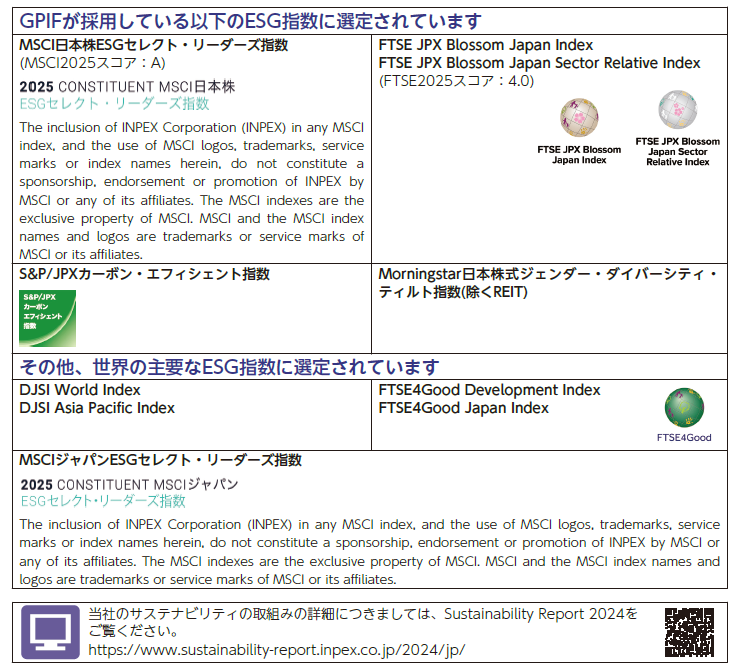Select the その他、世界の主要なESG指数 section header
The width and height of the screenshot is (740, 672).
(x=229, y=367)
